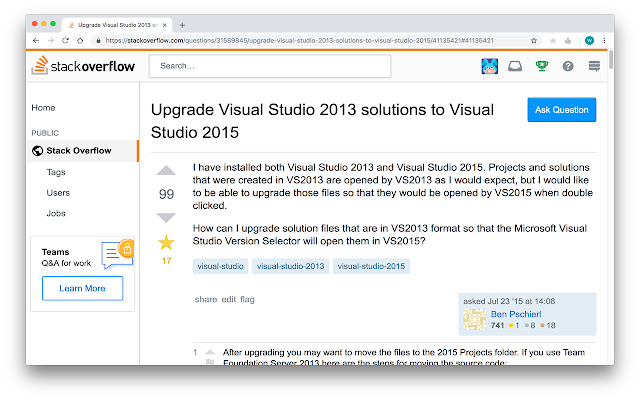
Task: Click the macOS yellow minimize button
Action: [44, 24]
